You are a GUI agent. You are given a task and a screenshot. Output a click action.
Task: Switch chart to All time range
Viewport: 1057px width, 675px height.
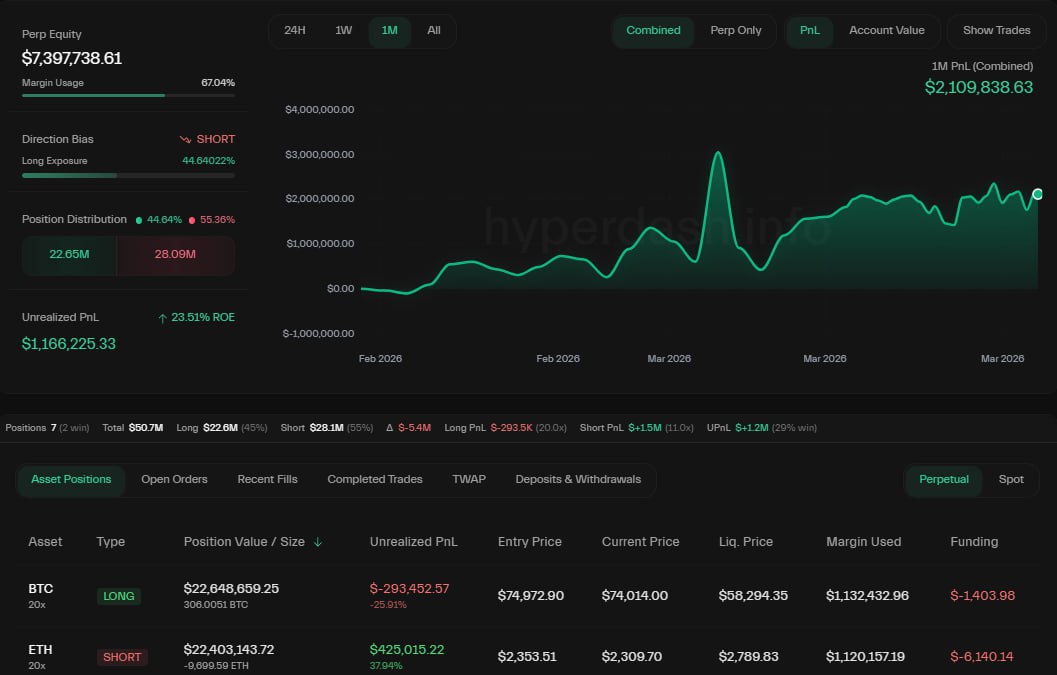(433, 31)
